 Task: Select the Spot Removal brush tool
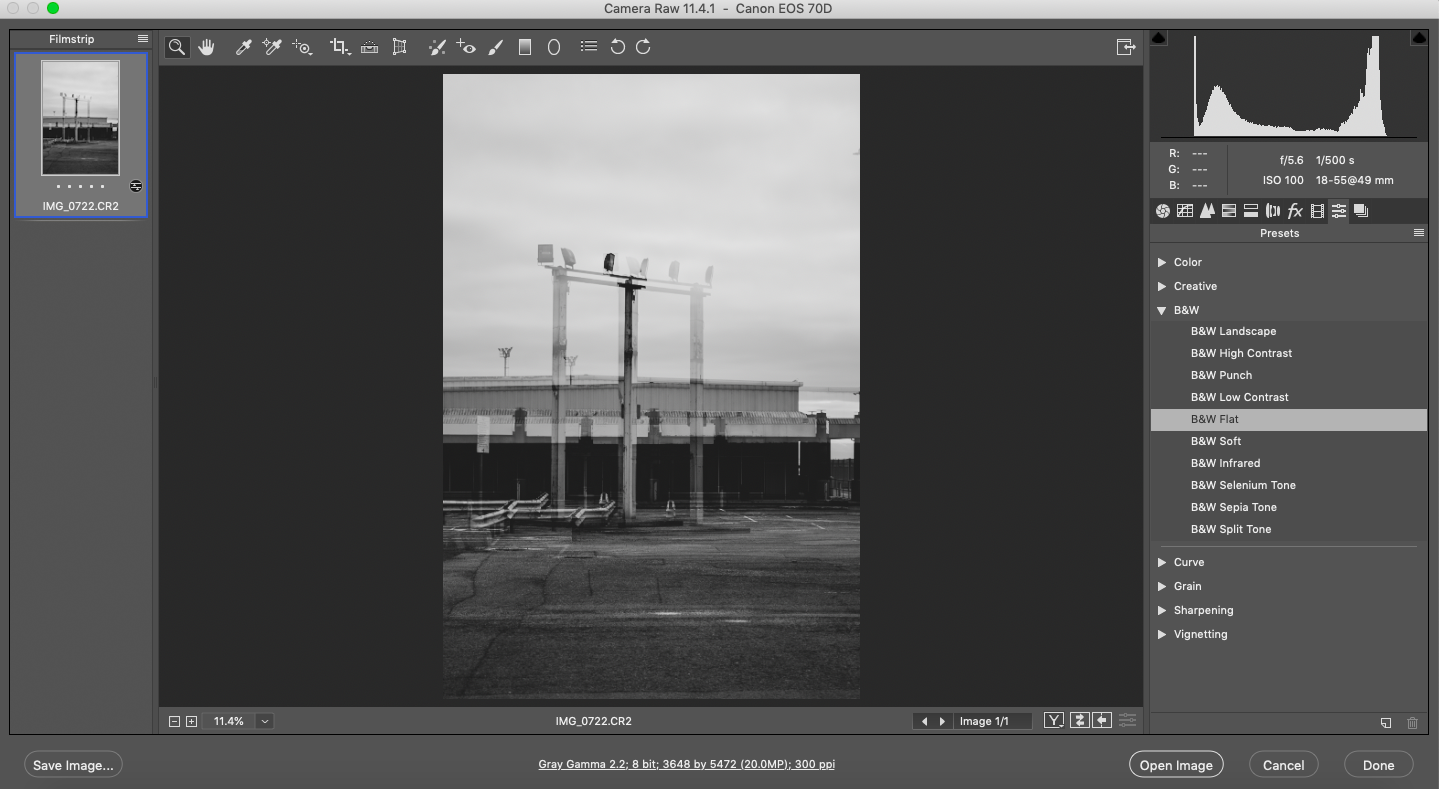coord(436,47)
